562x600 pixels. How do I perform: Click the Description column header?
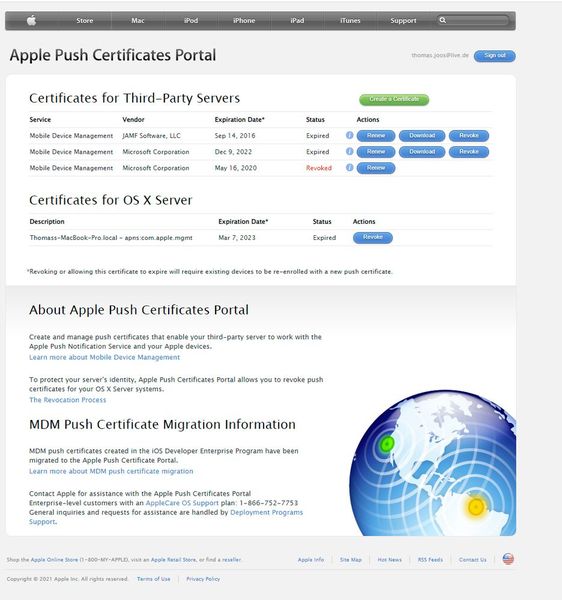(47, 222)
